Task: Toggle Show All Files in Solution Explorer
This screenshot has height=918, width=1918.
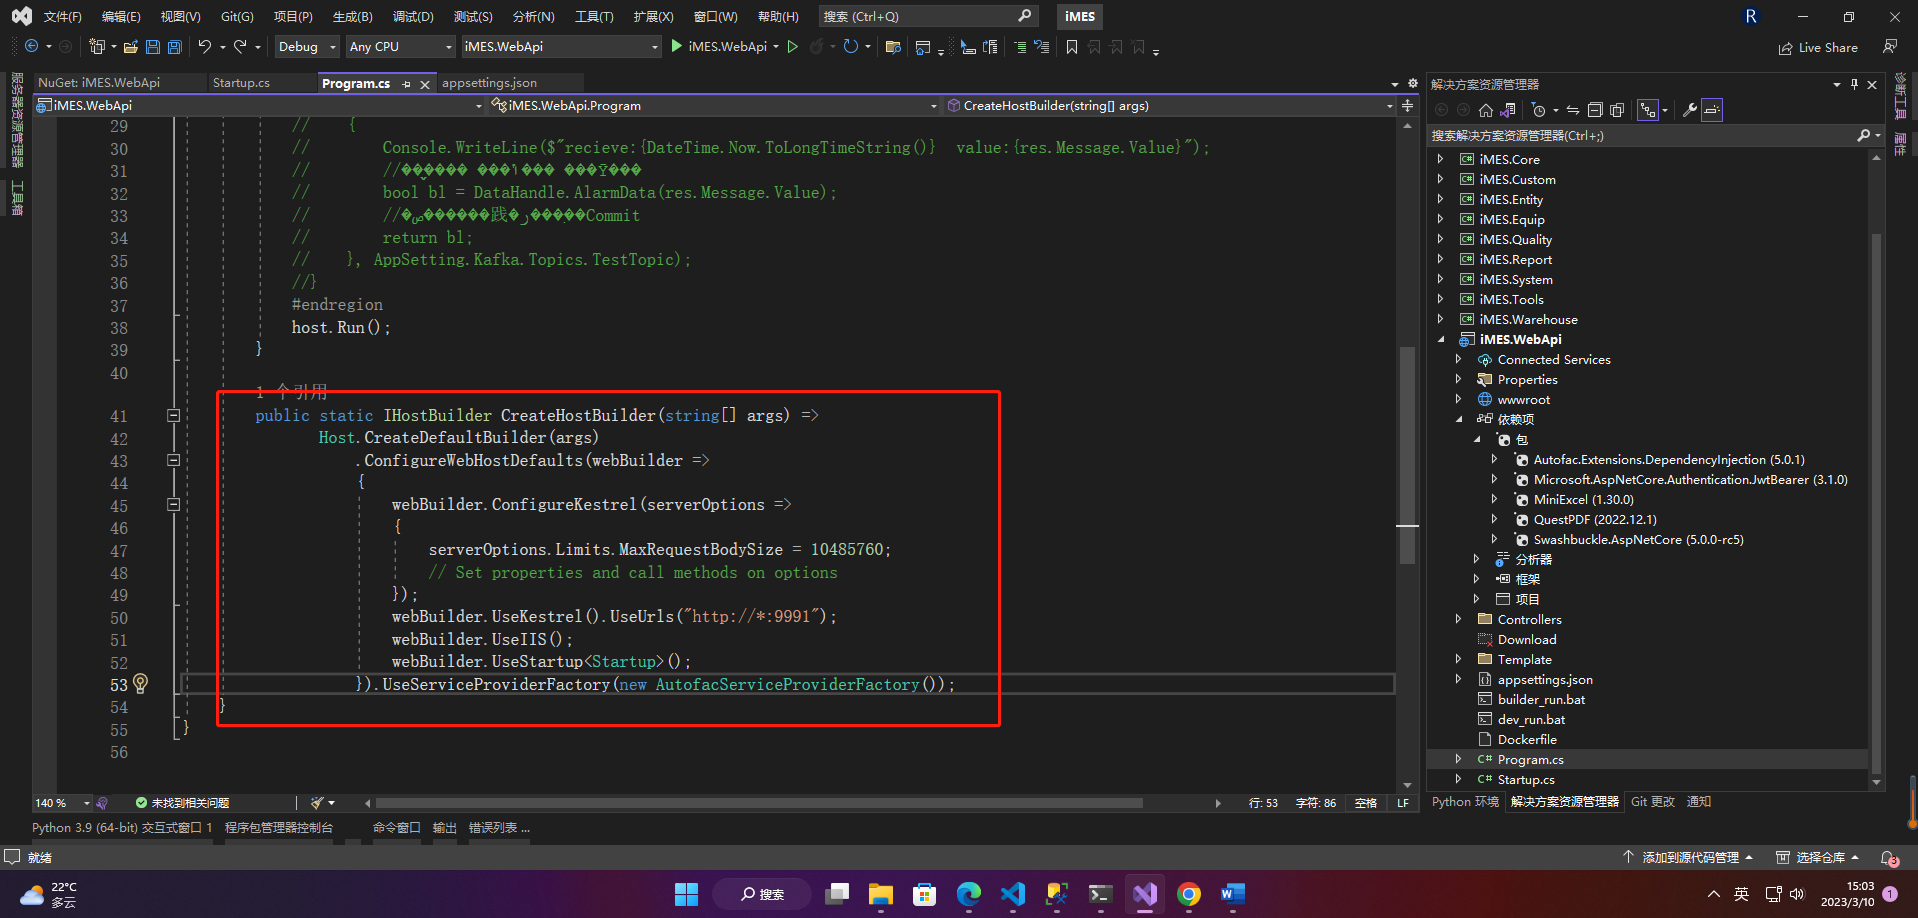Action: [x=1617, y=110]
